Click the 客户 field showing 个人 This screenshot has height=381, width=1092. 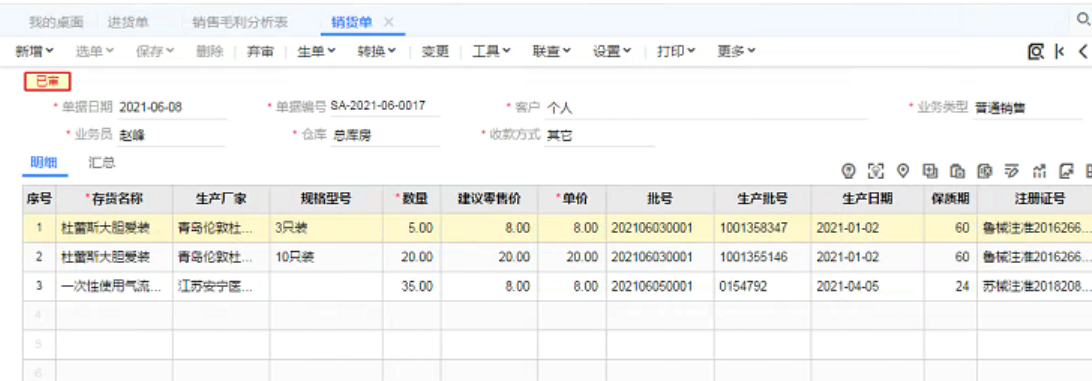coord(705,108)
